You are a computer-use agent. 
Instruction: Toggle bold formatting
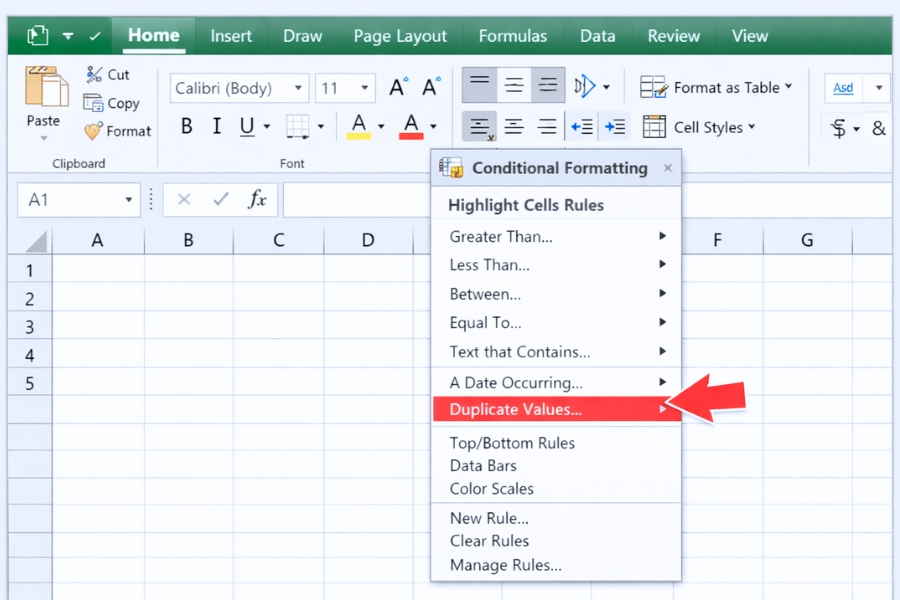tap(186, 127)
